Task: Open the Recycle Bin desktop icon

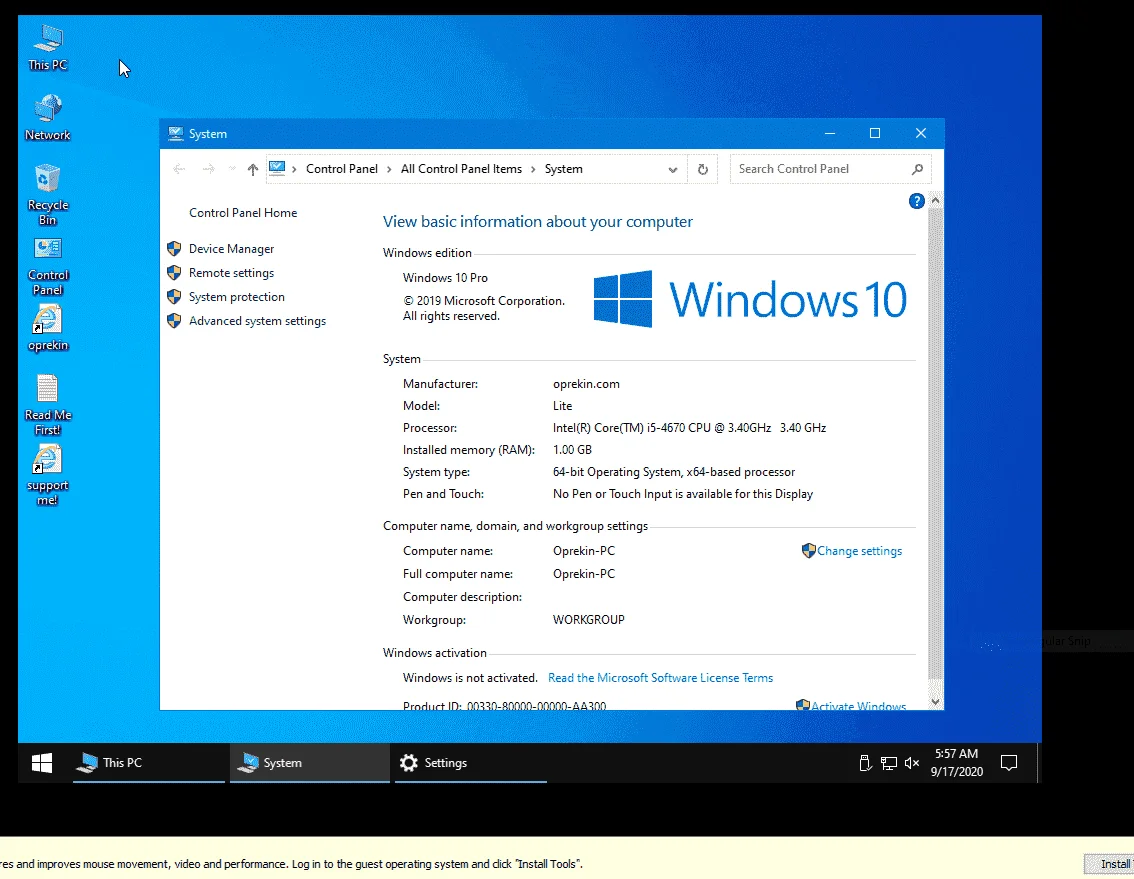Action: [48, 195]
